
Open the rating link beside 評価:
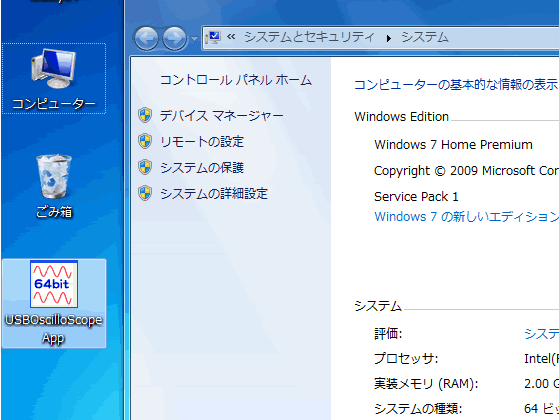[542, 334]
